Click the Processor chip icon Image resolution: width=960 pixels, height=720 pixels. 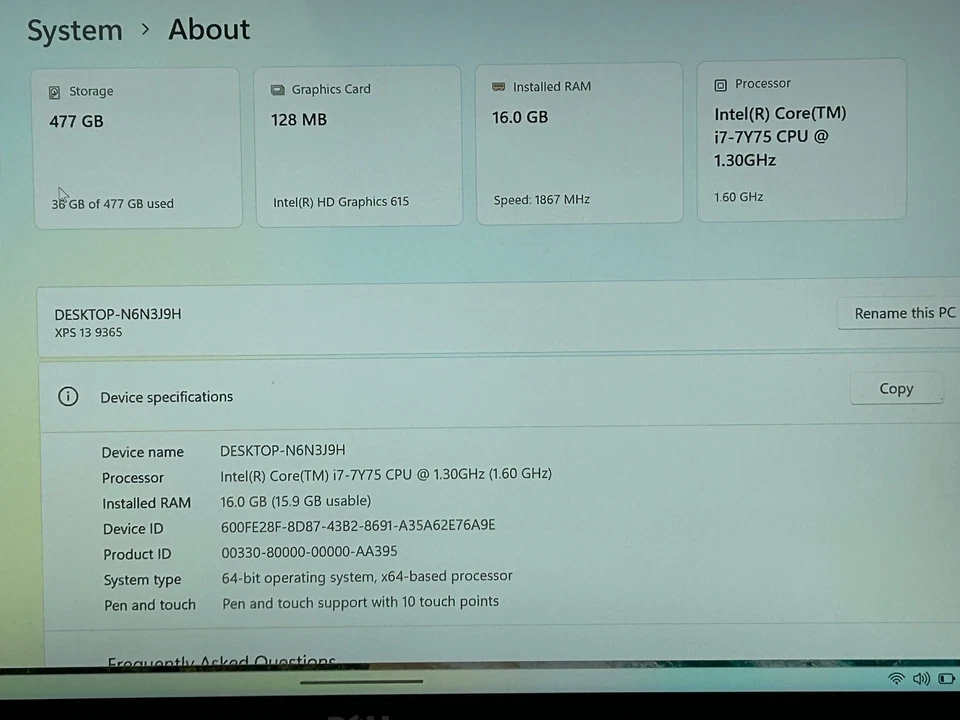click(x=721, y=84)
